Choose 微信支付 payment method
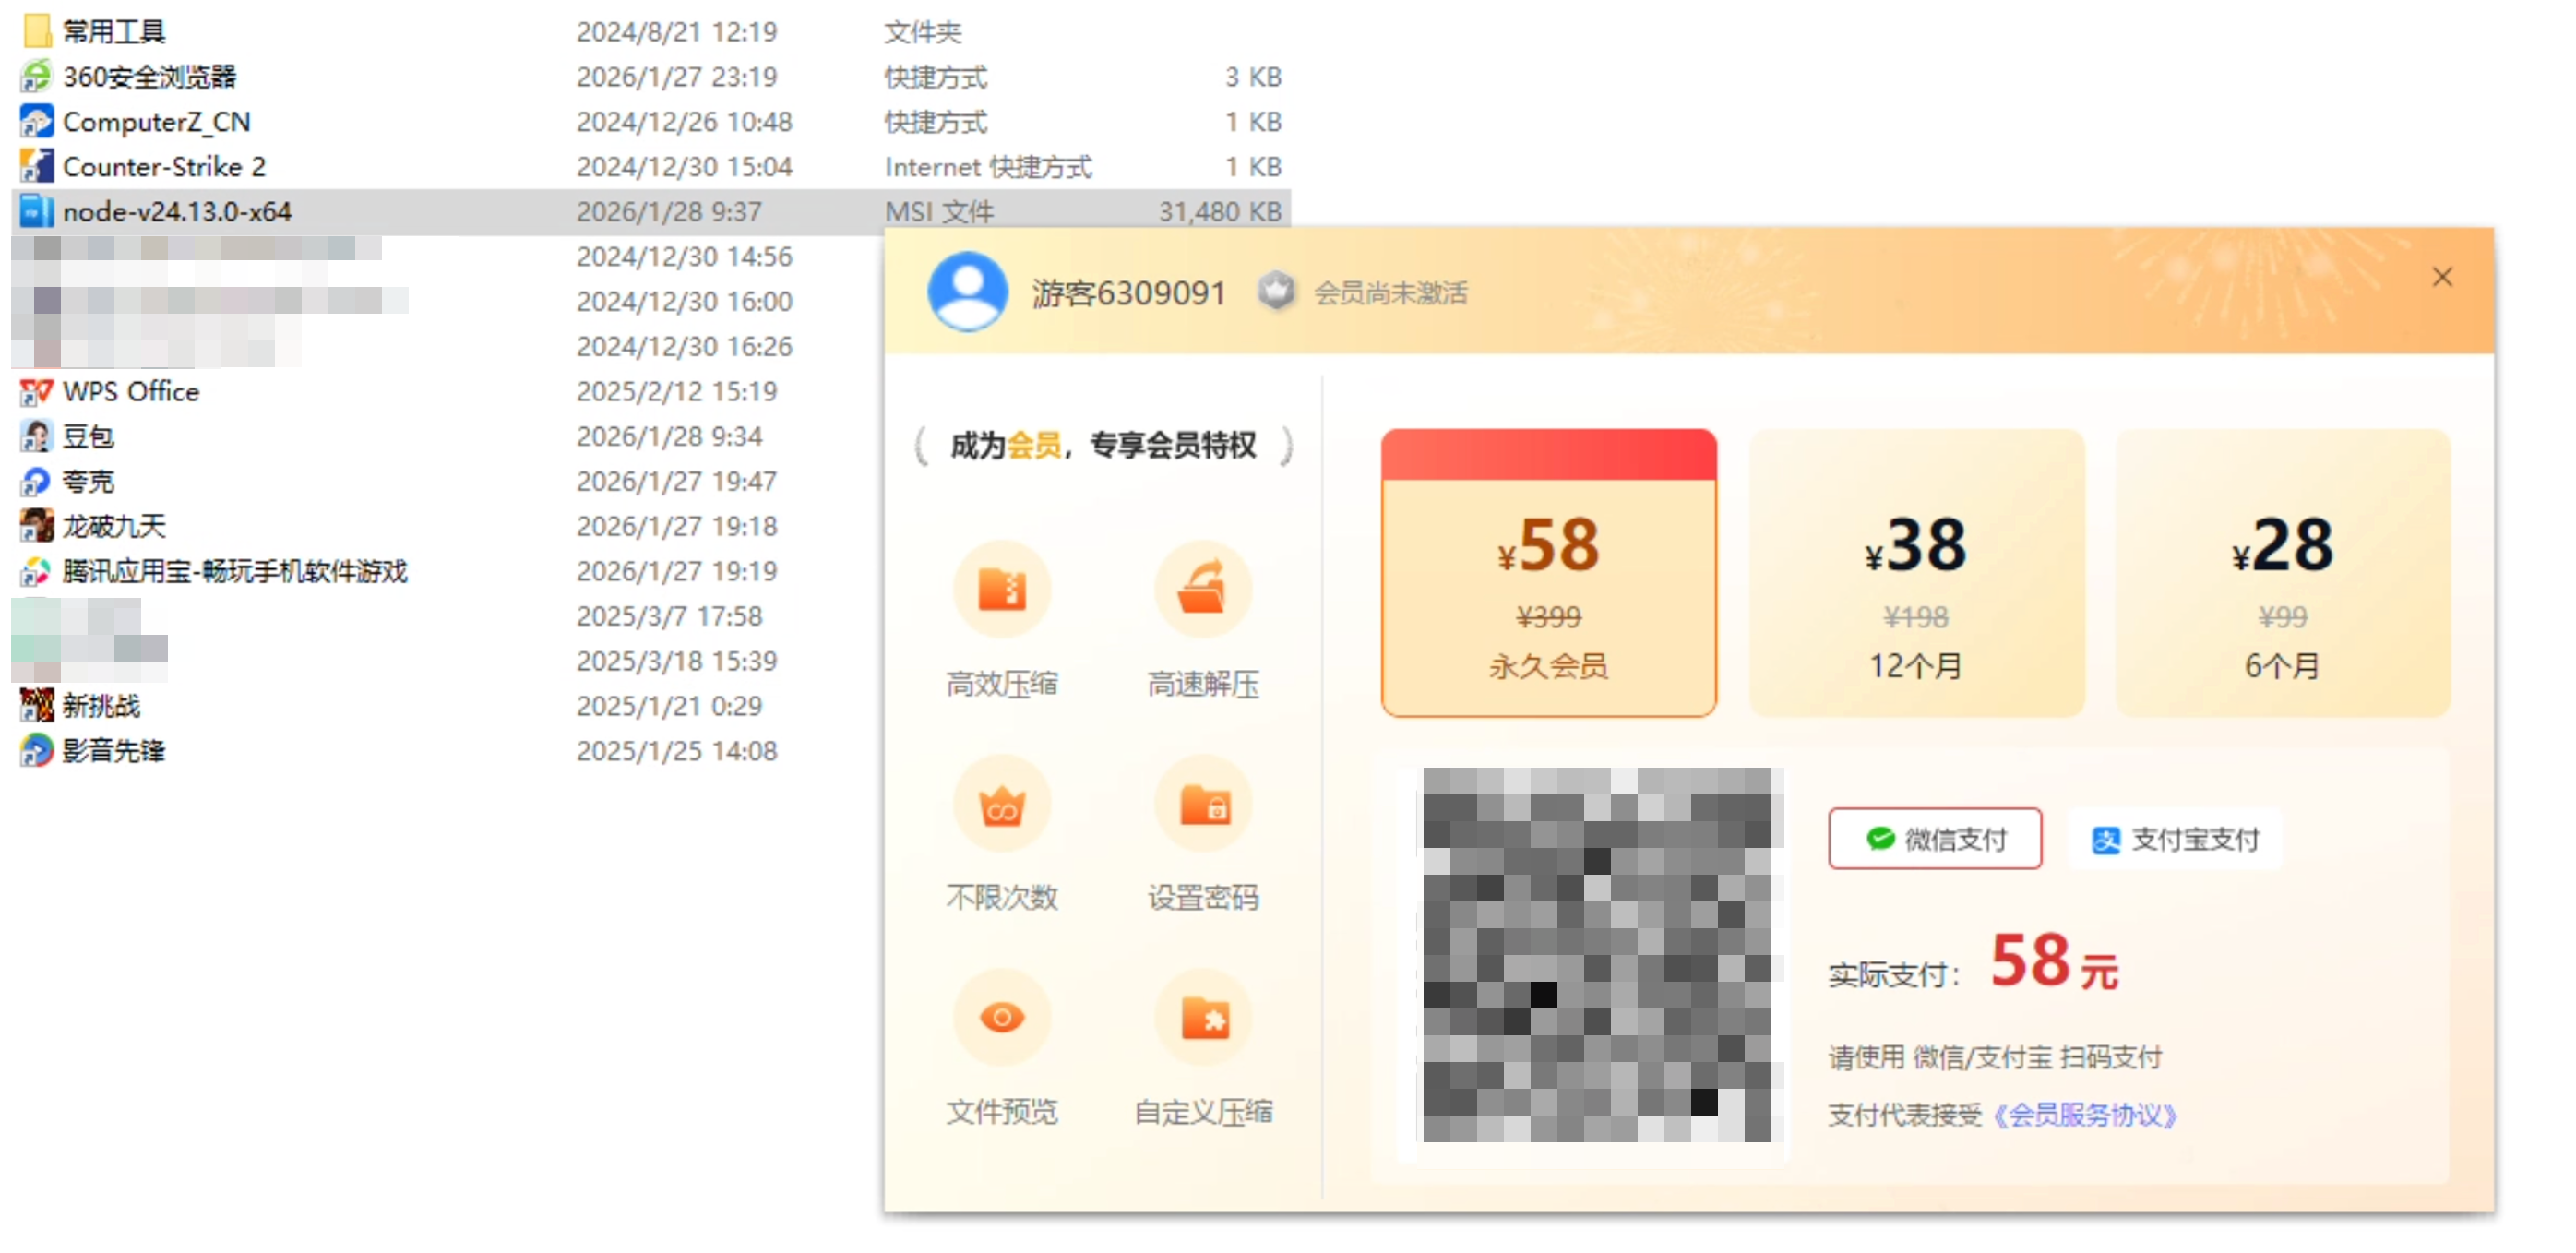Screen dimensions: 2576x1253 [x=1934, y=838]
